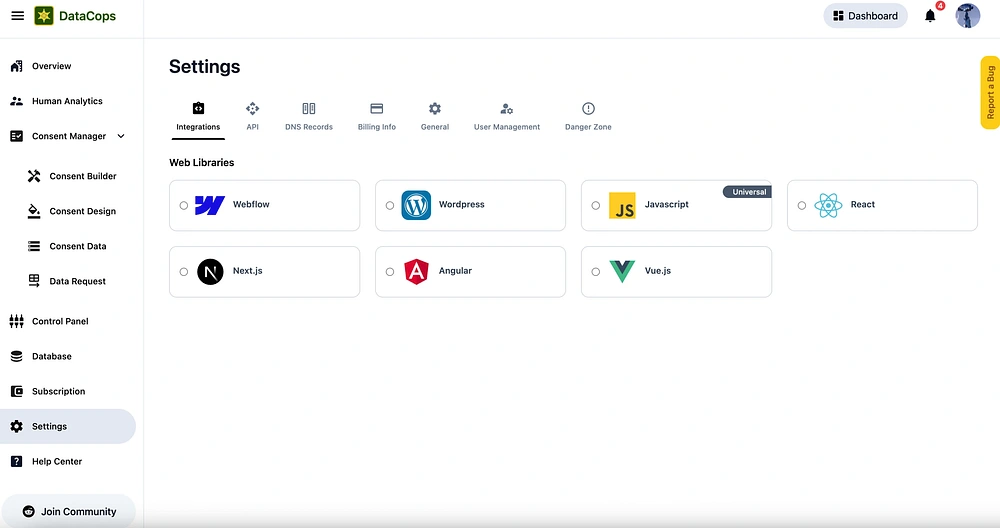Collapse the Consent Manager chevron
1000x528 pixels.
tap(121, 136)
